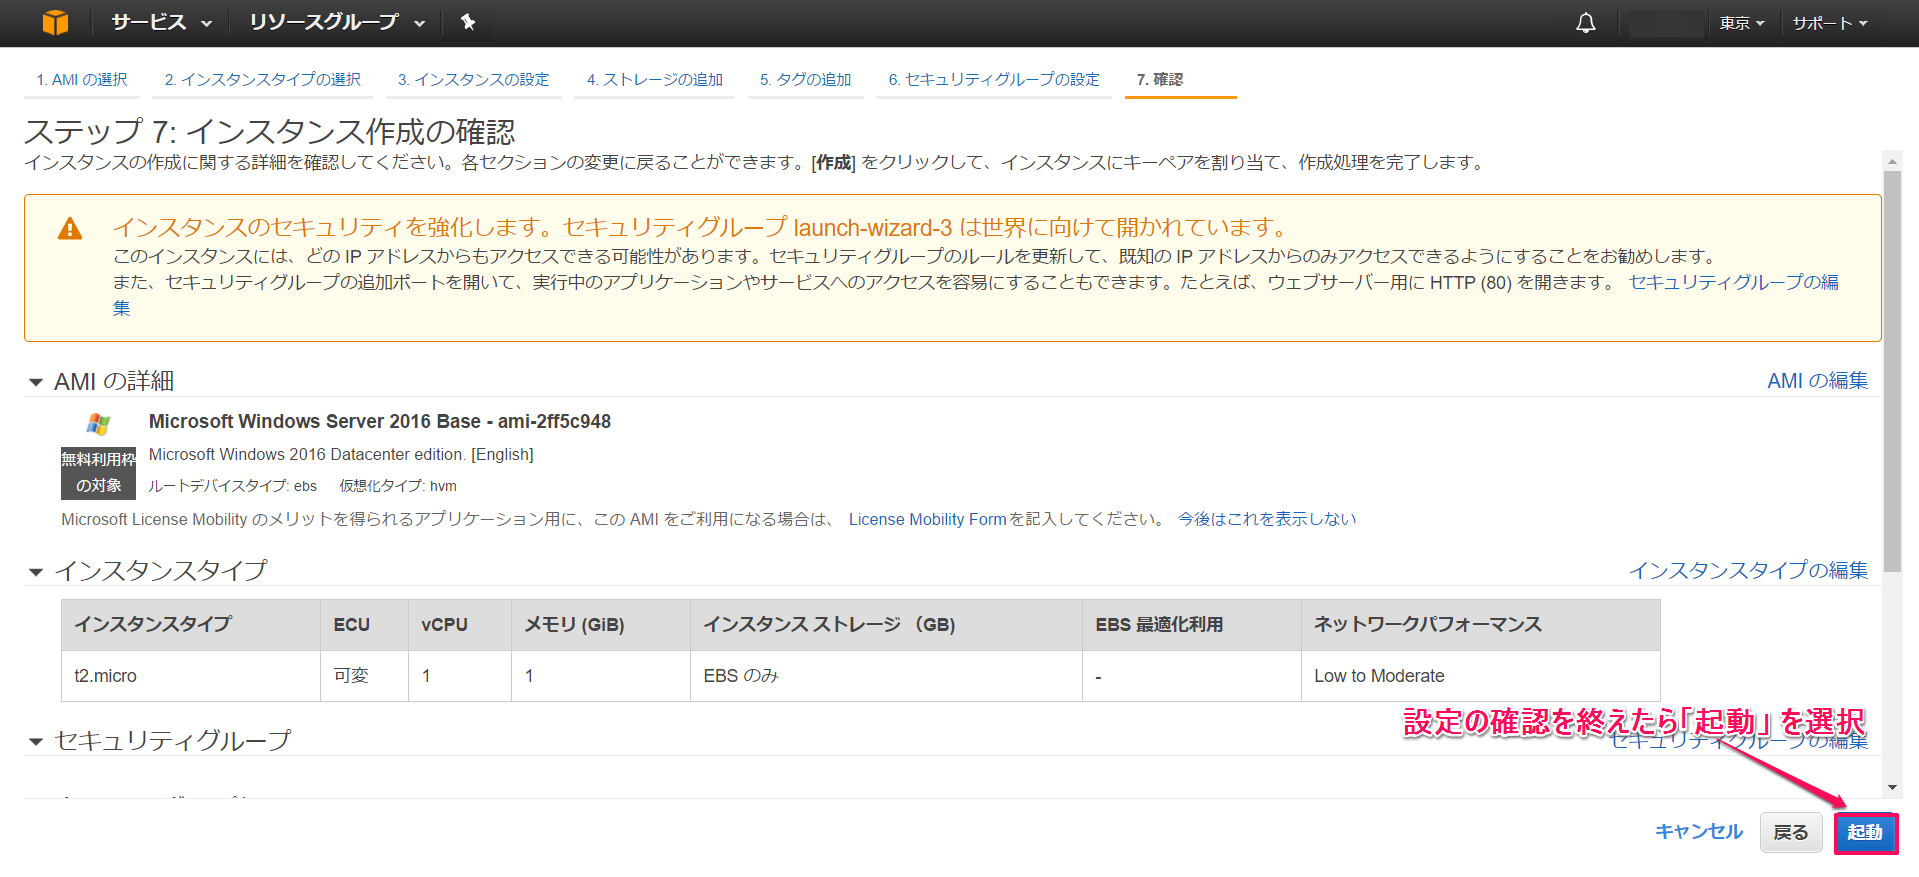Click the EBS のみ cell
This screenshot has width=1919, height=877.
(x=886, y=676)
